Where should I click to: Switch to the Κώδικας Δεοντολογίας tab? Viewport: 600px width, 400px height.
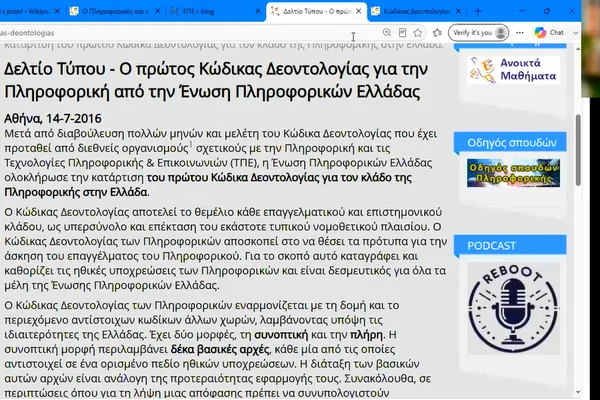[416, 11]
